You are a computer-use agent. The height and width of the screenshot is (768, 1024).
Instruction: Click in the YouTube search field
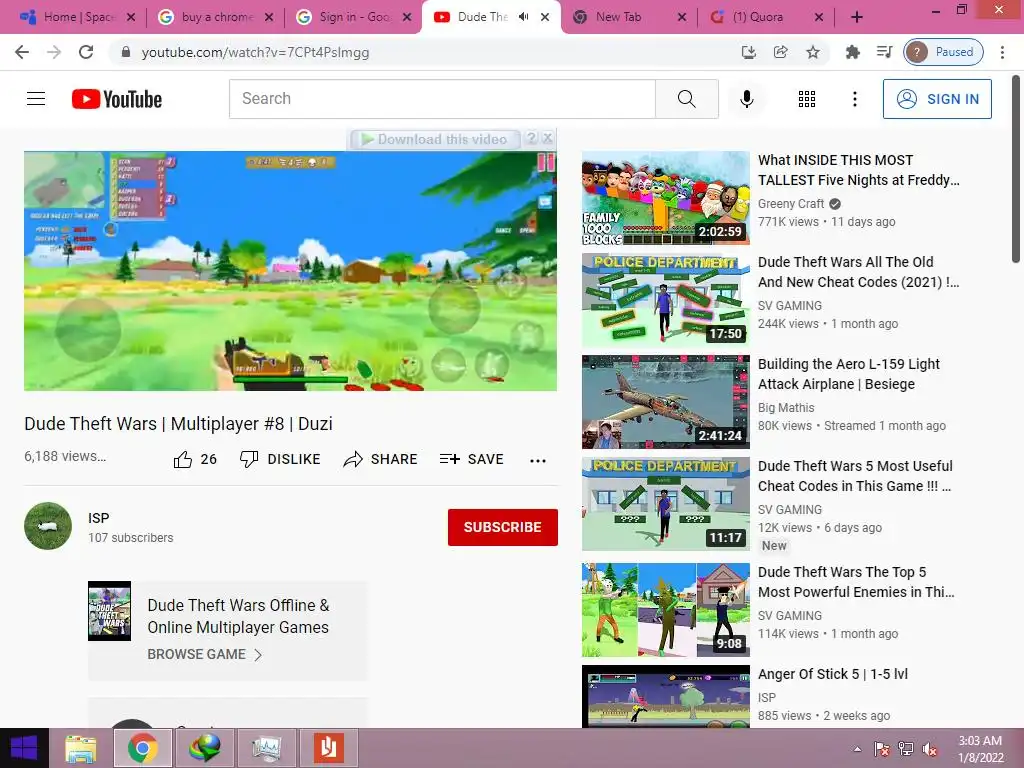[x=442, y=99]
